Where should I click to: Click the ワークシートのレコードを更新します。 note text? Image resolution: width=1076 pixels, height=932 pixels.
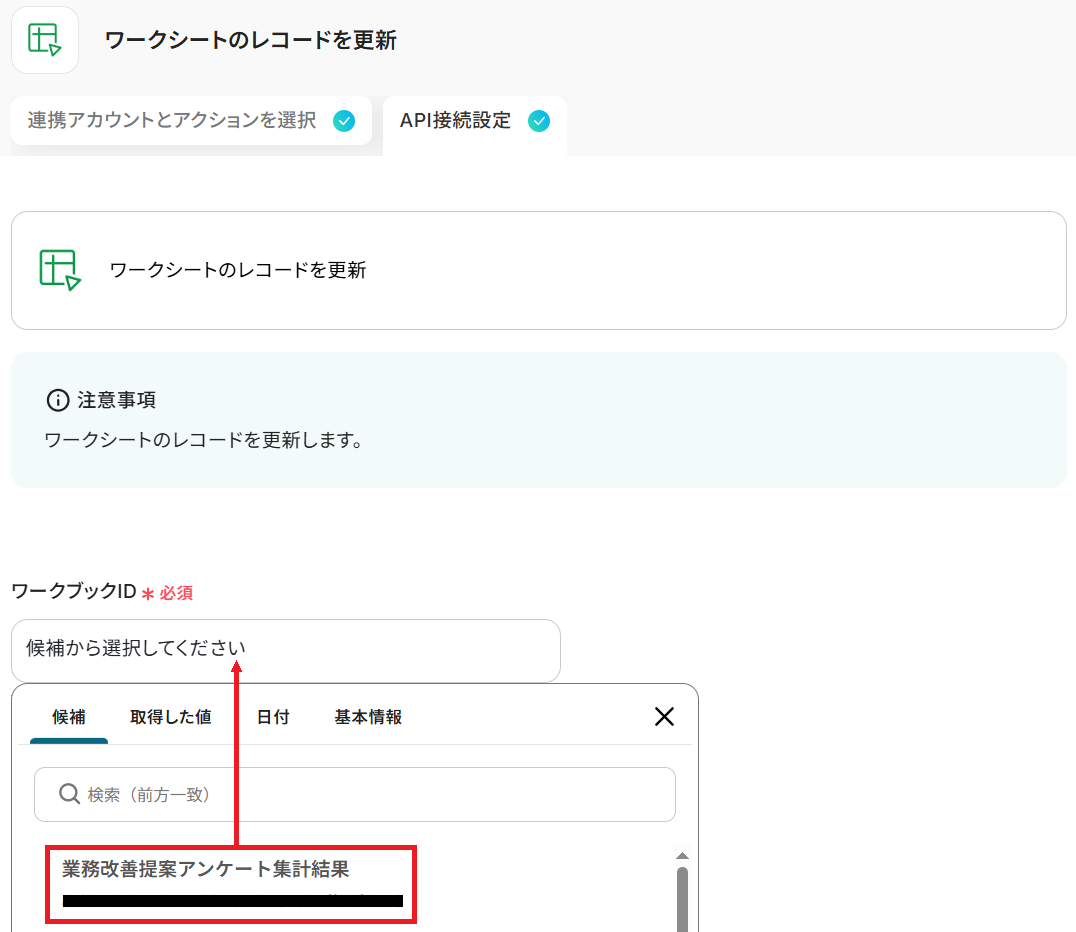(x=204, y=439)
